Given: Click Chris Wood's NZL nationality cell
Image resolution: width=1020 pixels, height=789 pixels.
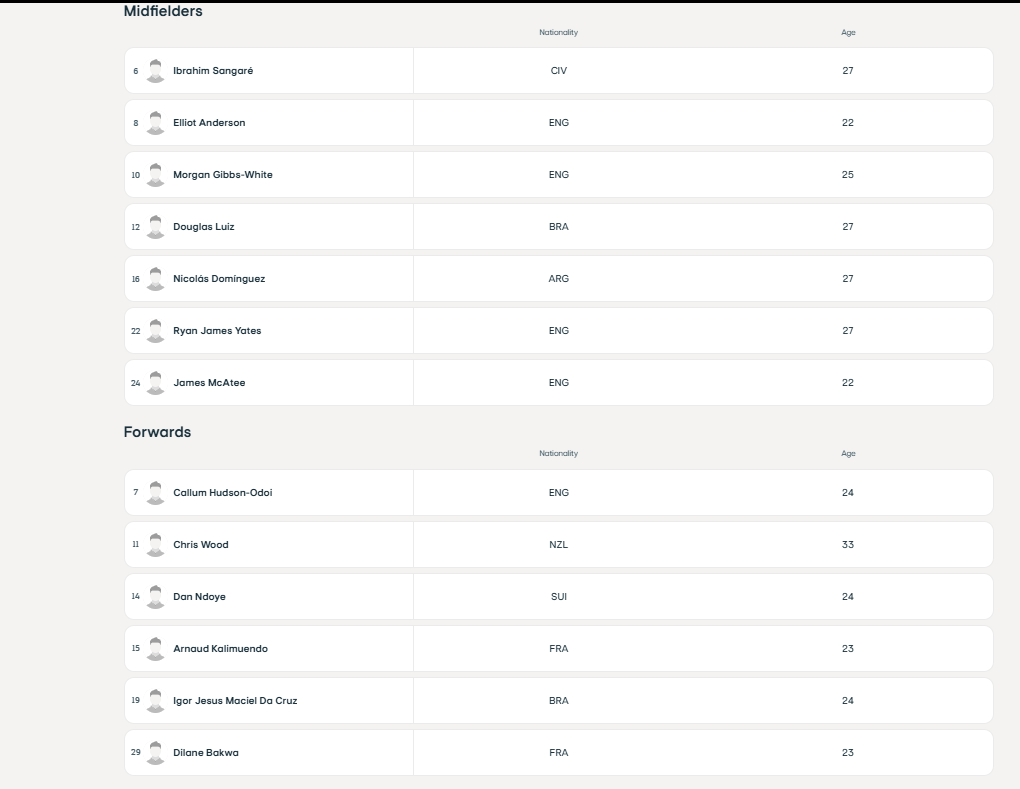Looking at the screenshot, I should [558, 545].
